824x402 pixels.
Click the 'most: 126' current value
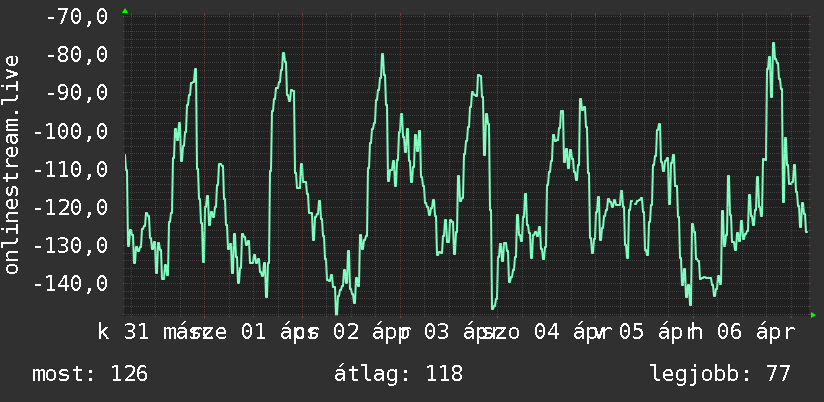(x=90, y=374)
